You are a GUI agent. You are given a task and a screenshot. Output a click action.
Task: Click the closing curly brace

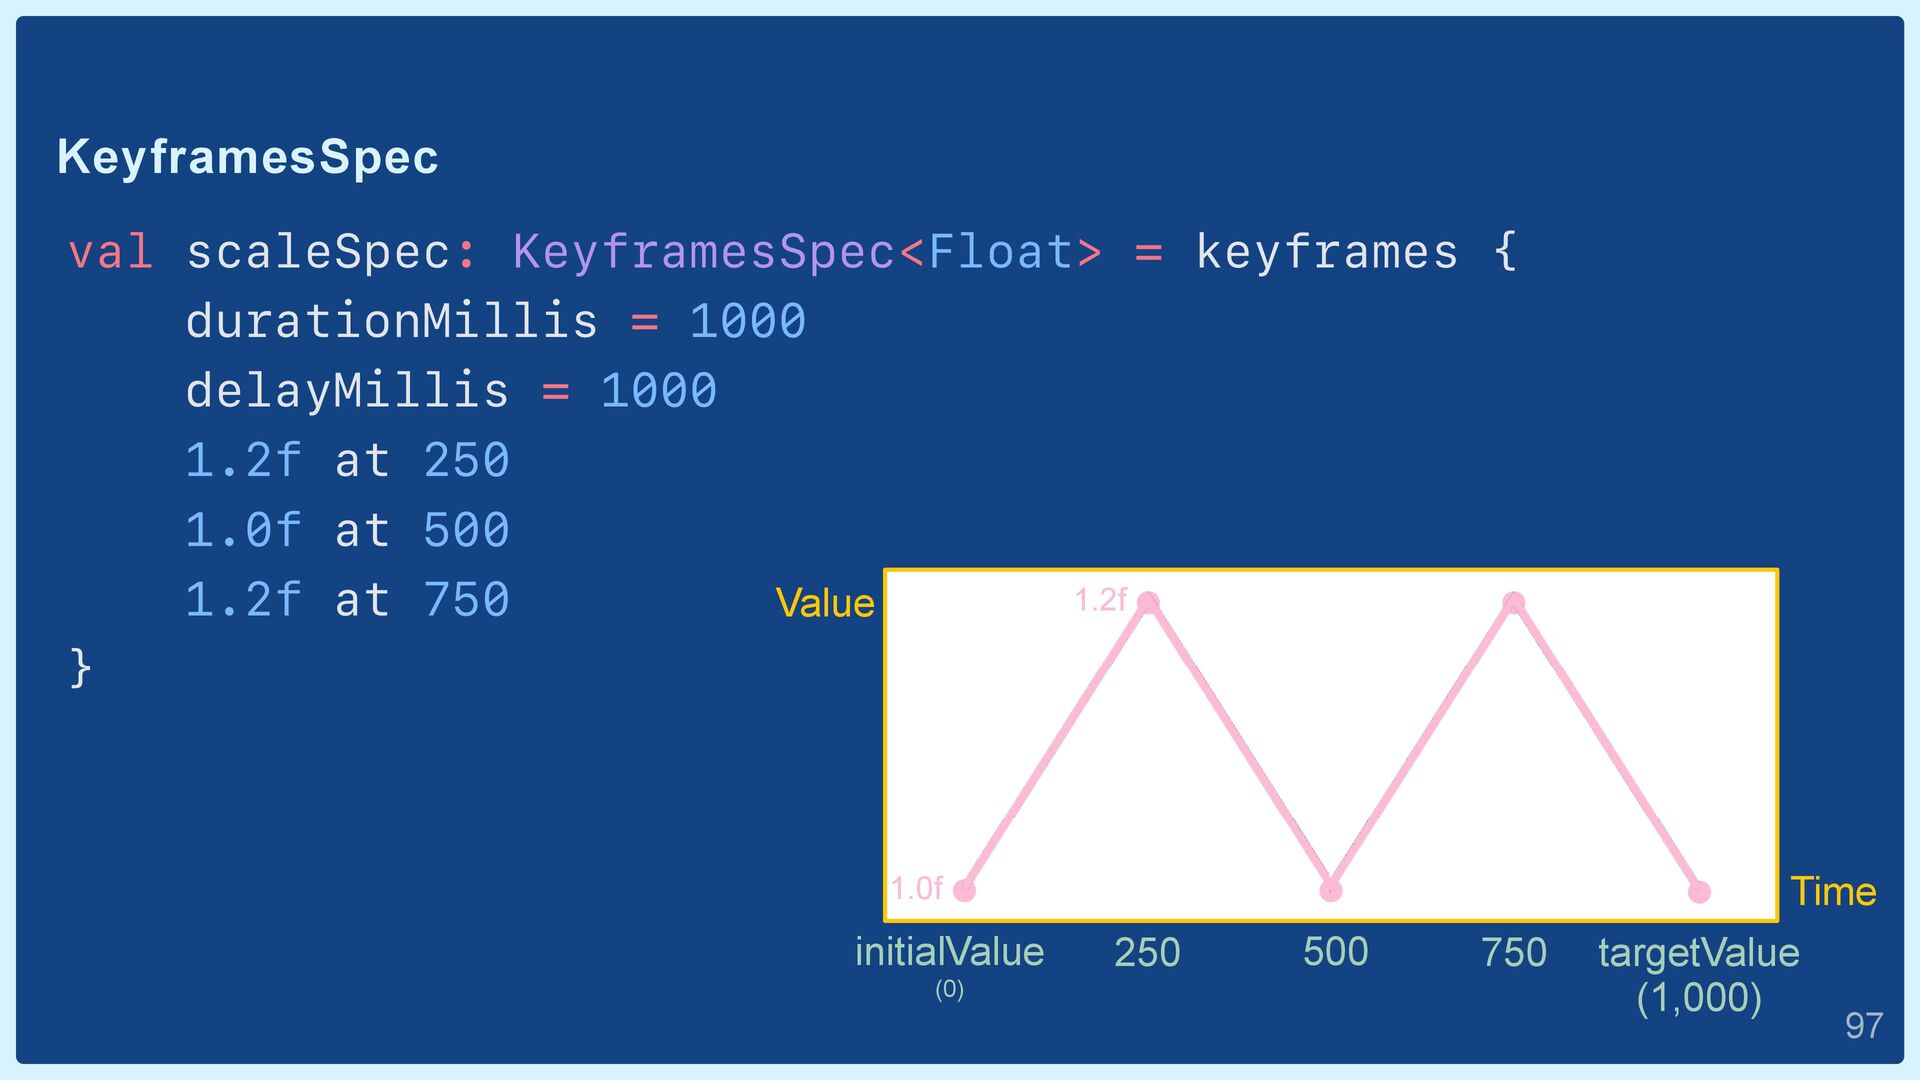(x=80, y=667)
